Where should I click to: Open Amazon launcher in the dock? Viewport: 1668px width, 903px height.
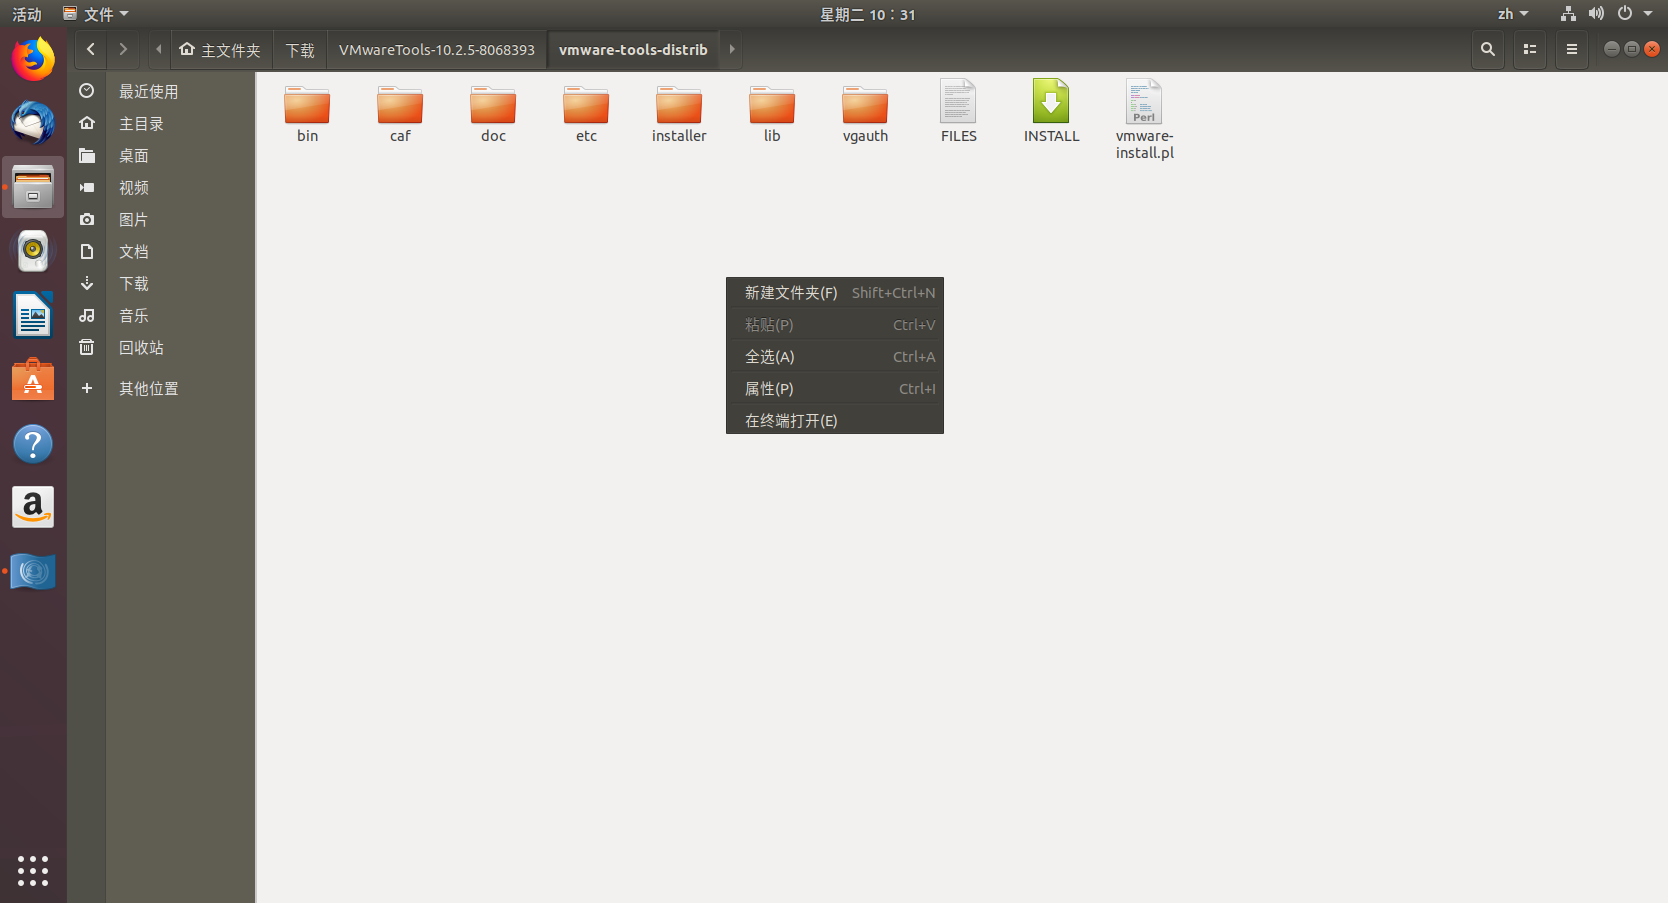coord(33,507)
